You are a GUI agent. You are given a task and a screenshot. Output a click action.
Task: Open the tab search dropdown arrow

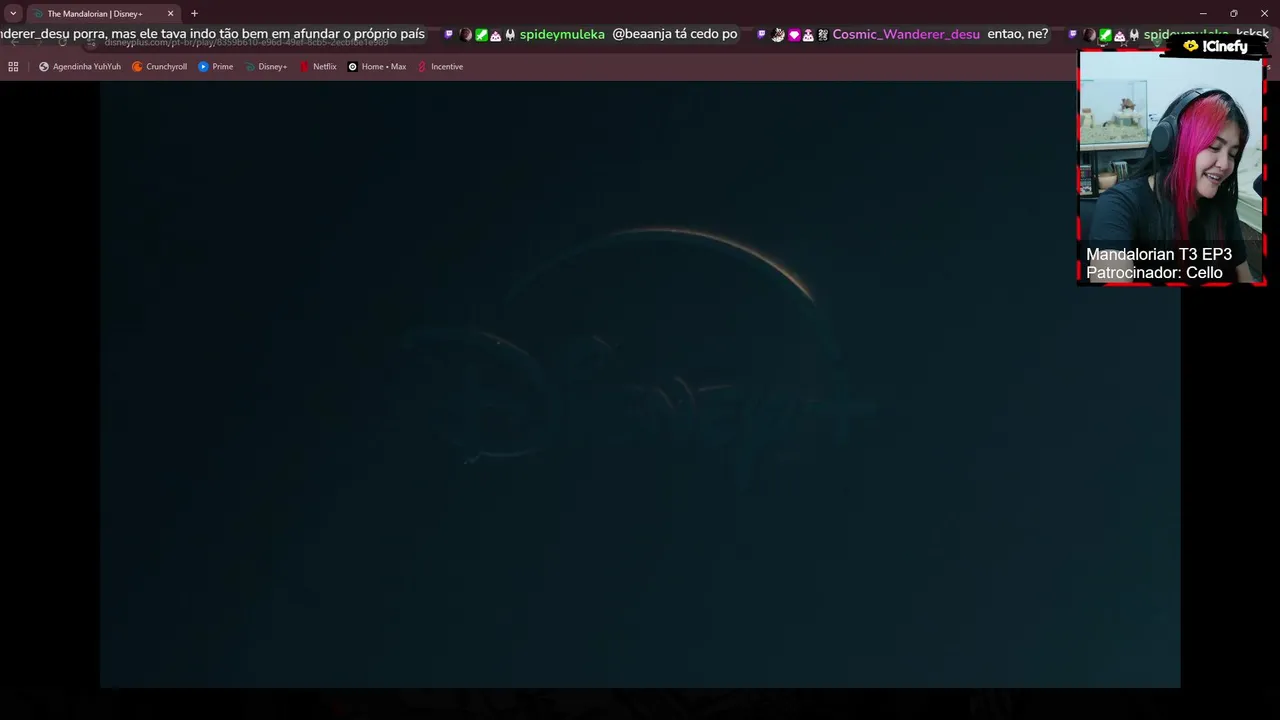pyautogui.click(x=13, y=13)
